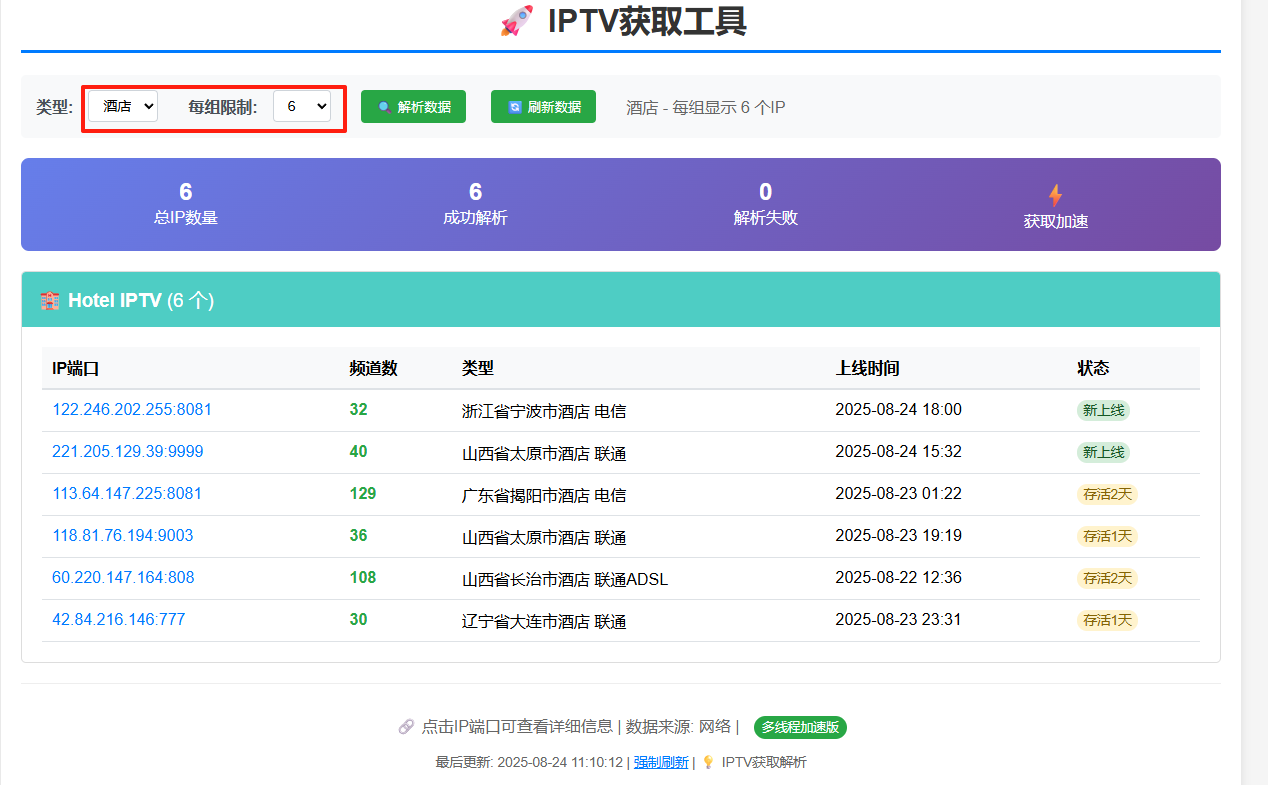Select the 113.64.147.225:8081 IP link
This screenshot has height=785, width=1268.
(x=127, y=494)
